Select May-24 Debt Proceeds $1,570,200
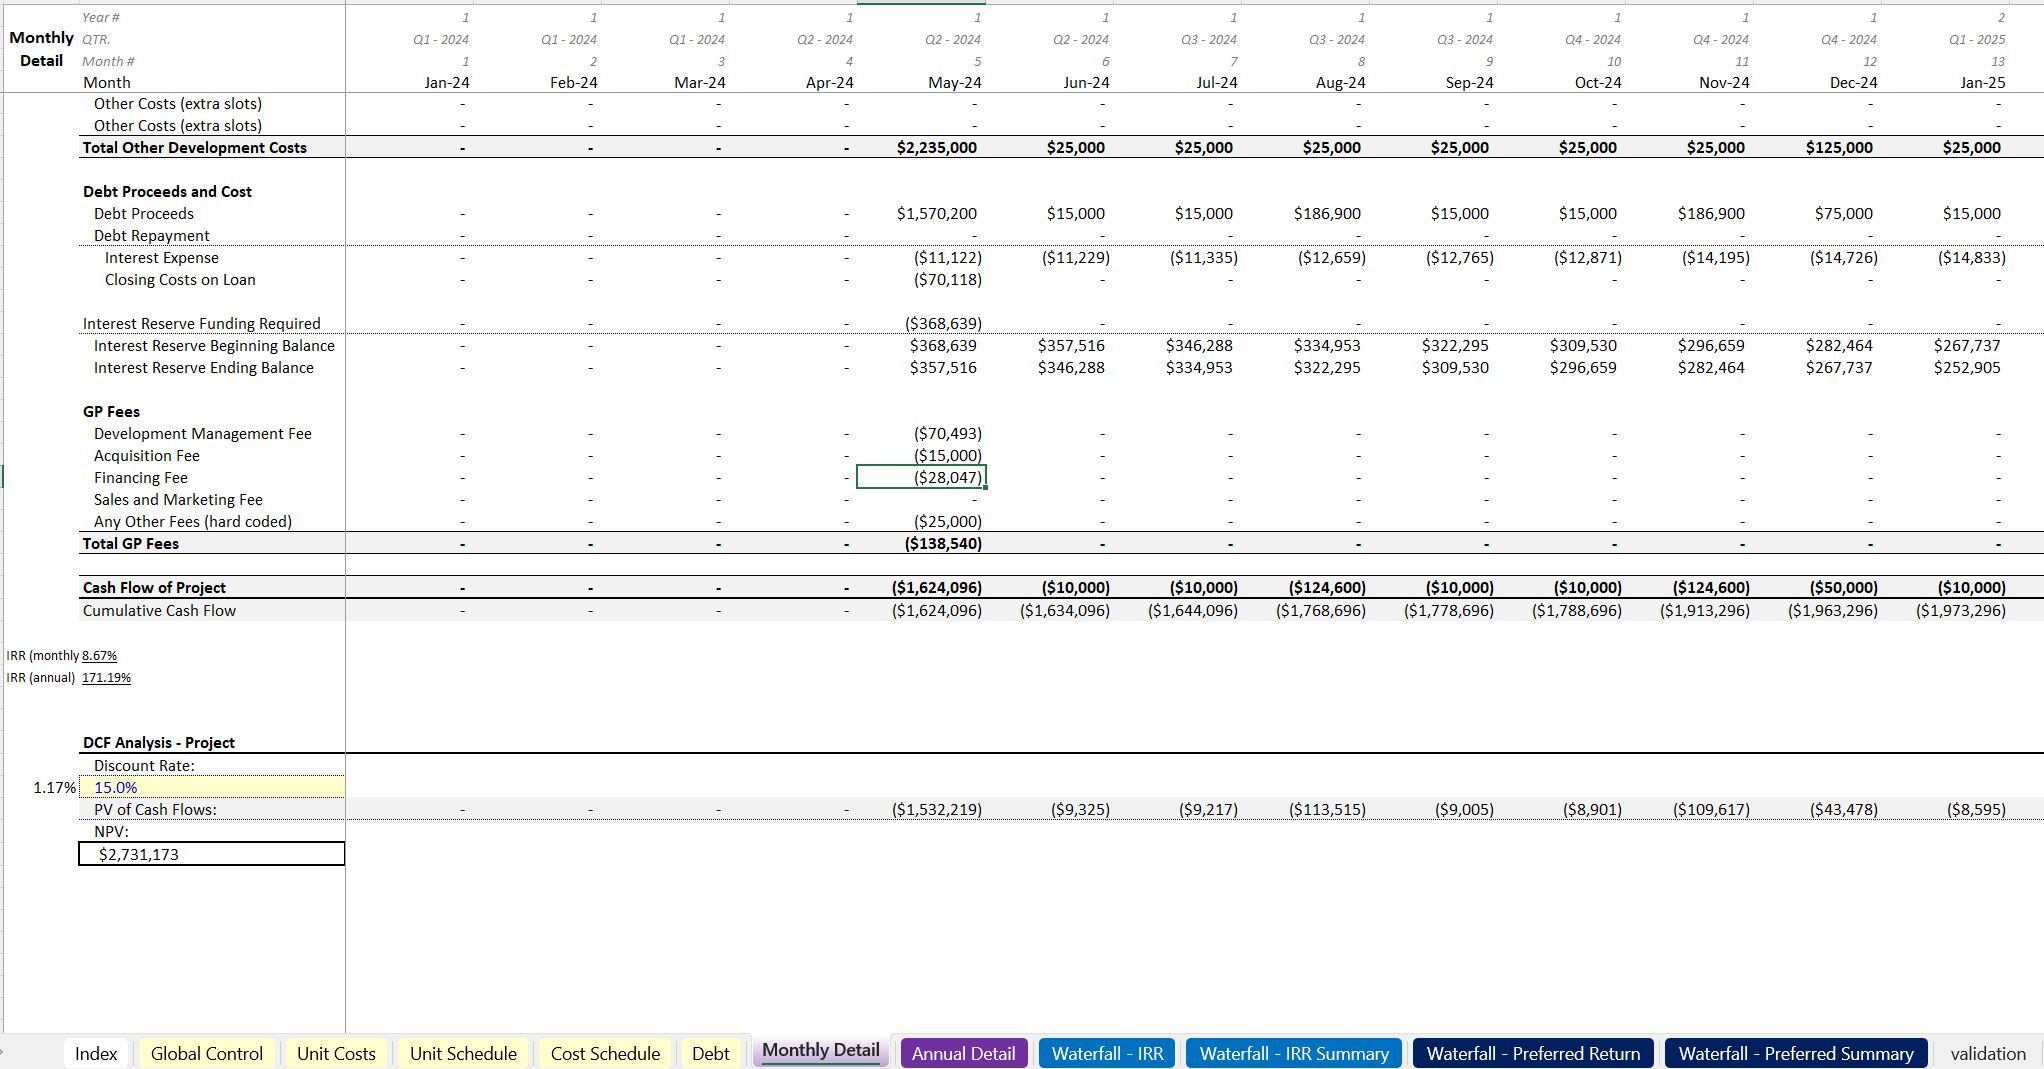The width and height of the screenshot is (2044, 1069). [x=937, y=213]
